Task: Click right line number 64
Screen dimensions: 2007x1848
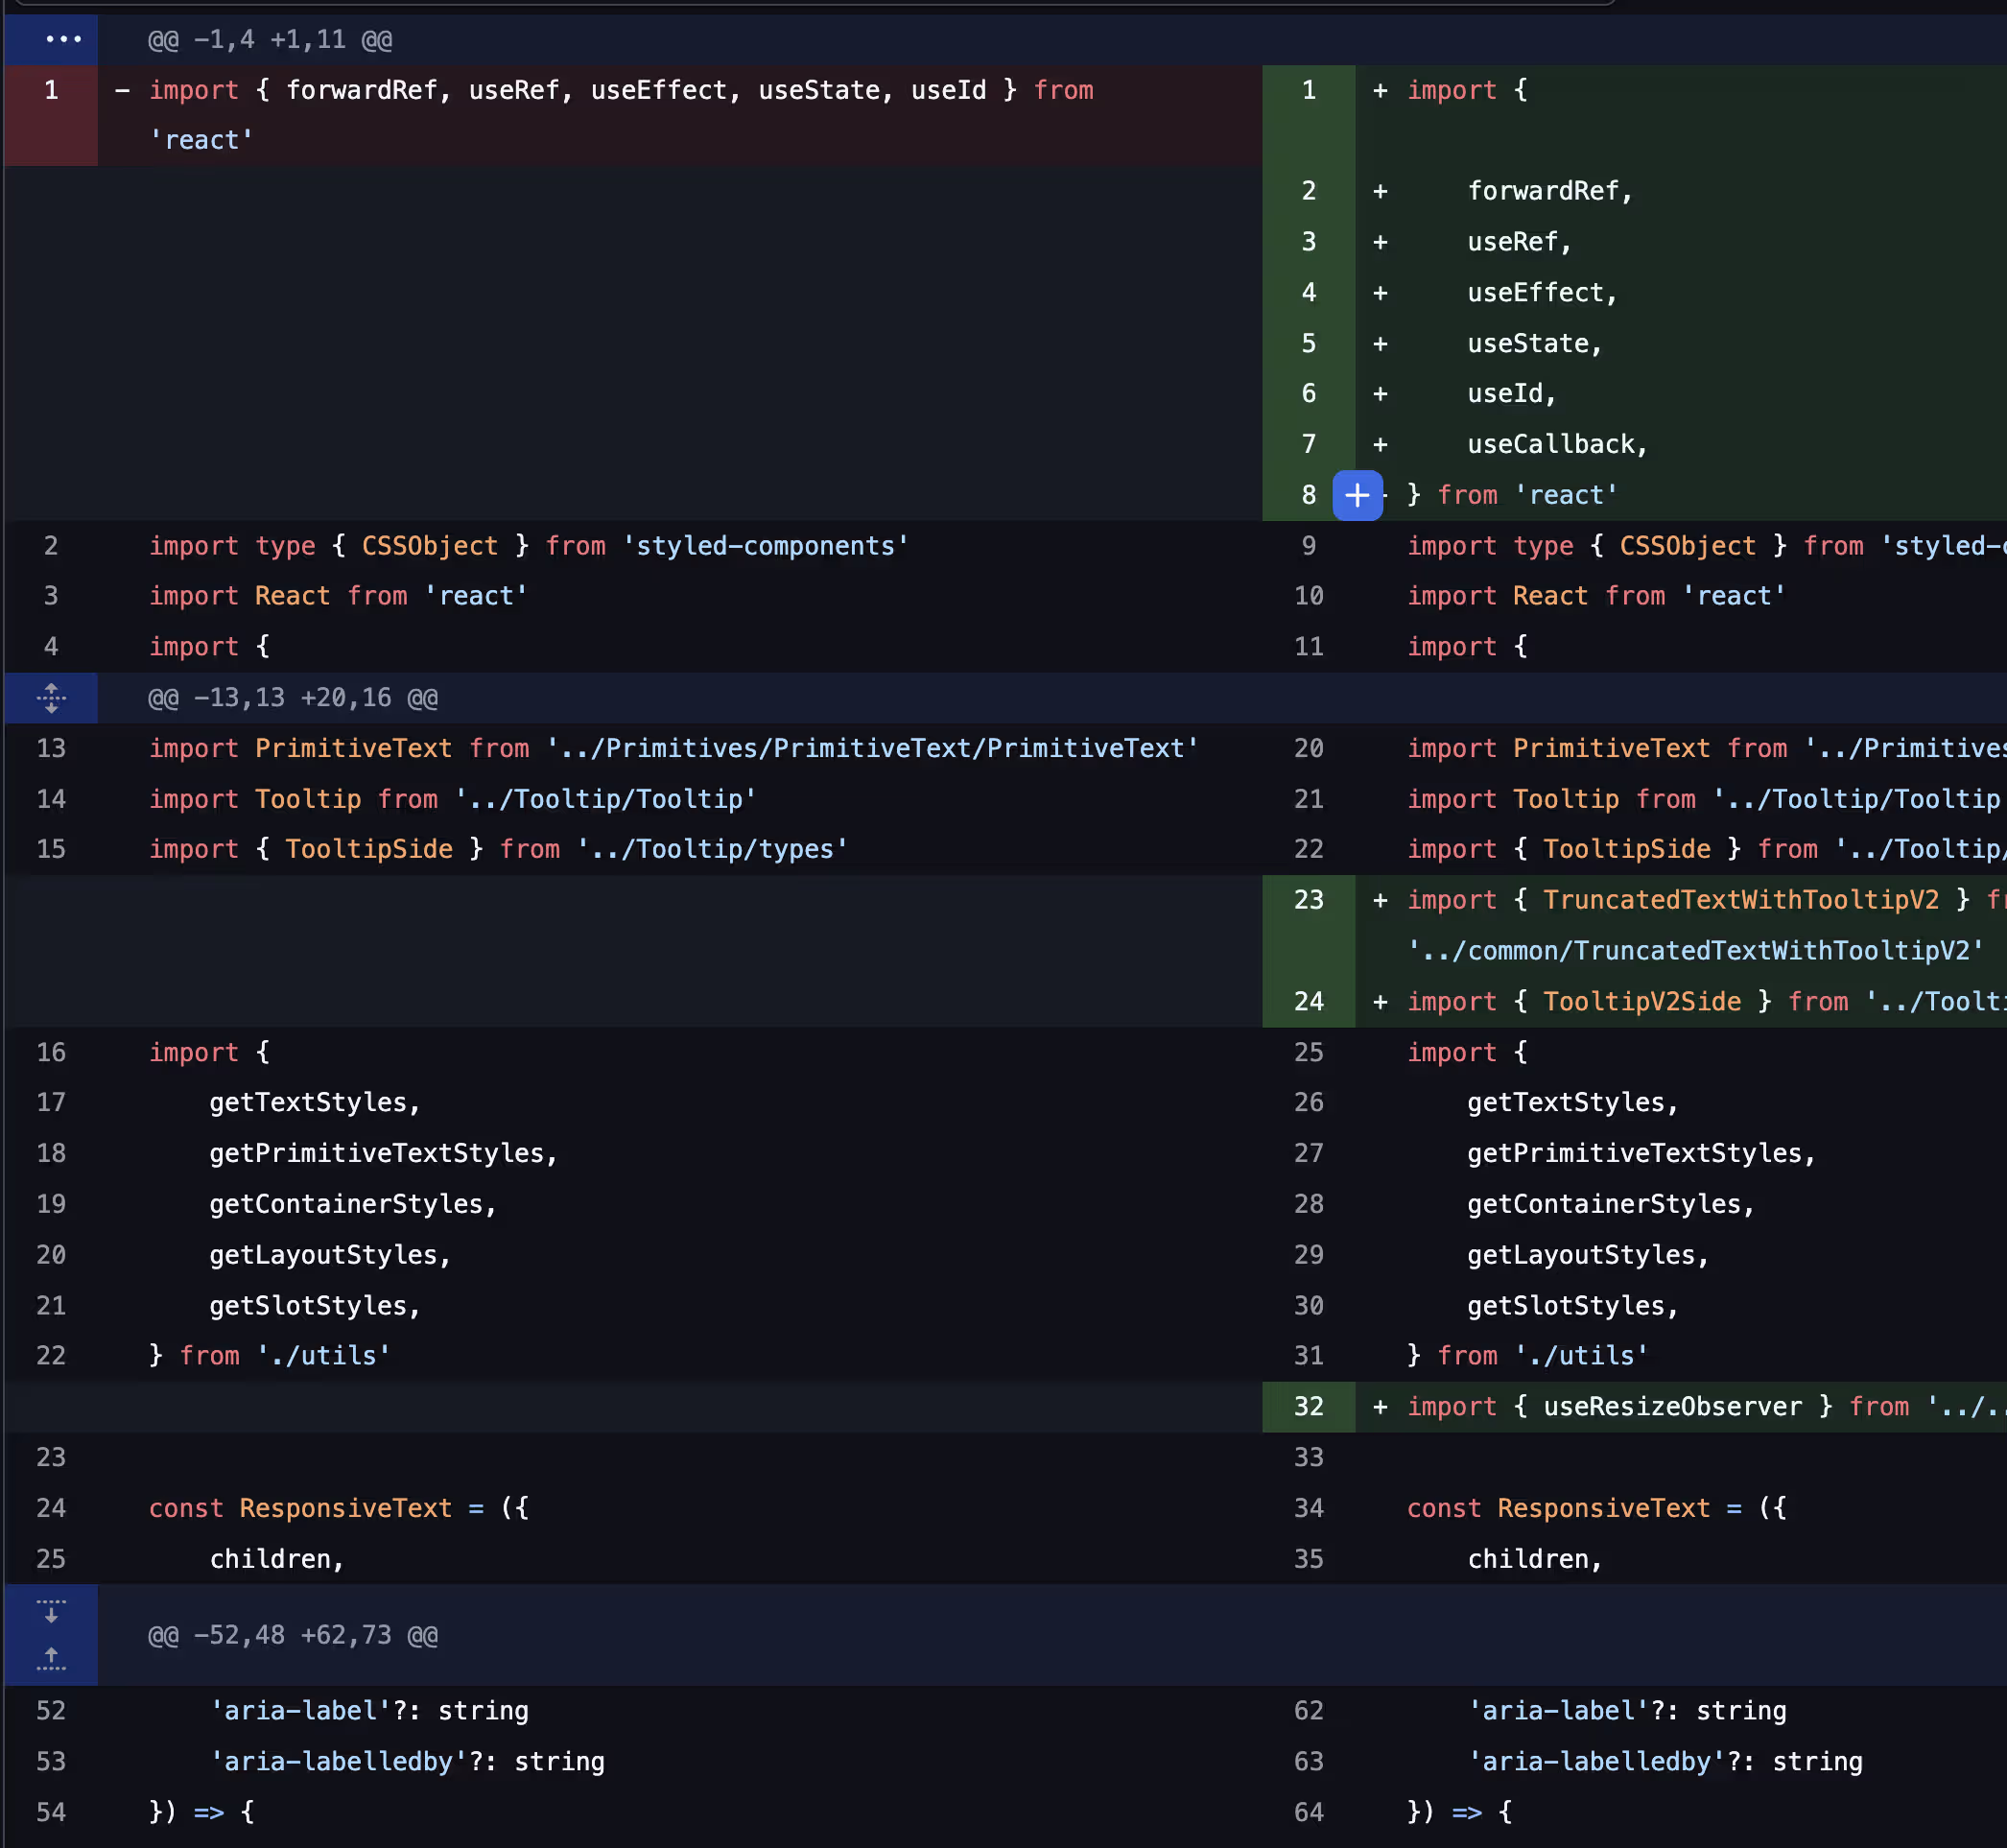Action: click(x=1308, y=1812)
